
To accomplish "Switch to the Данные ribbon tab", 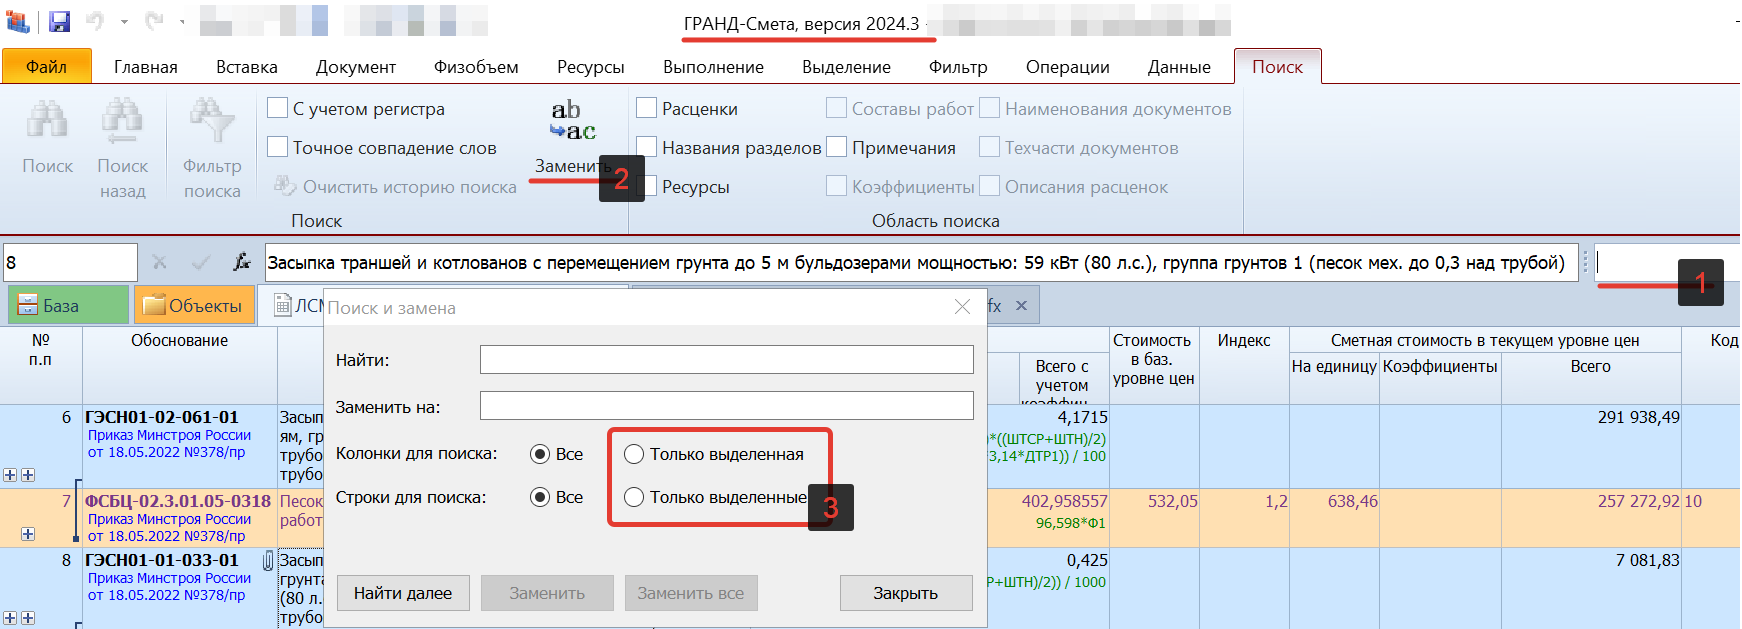I will [x=1179, y=67].
